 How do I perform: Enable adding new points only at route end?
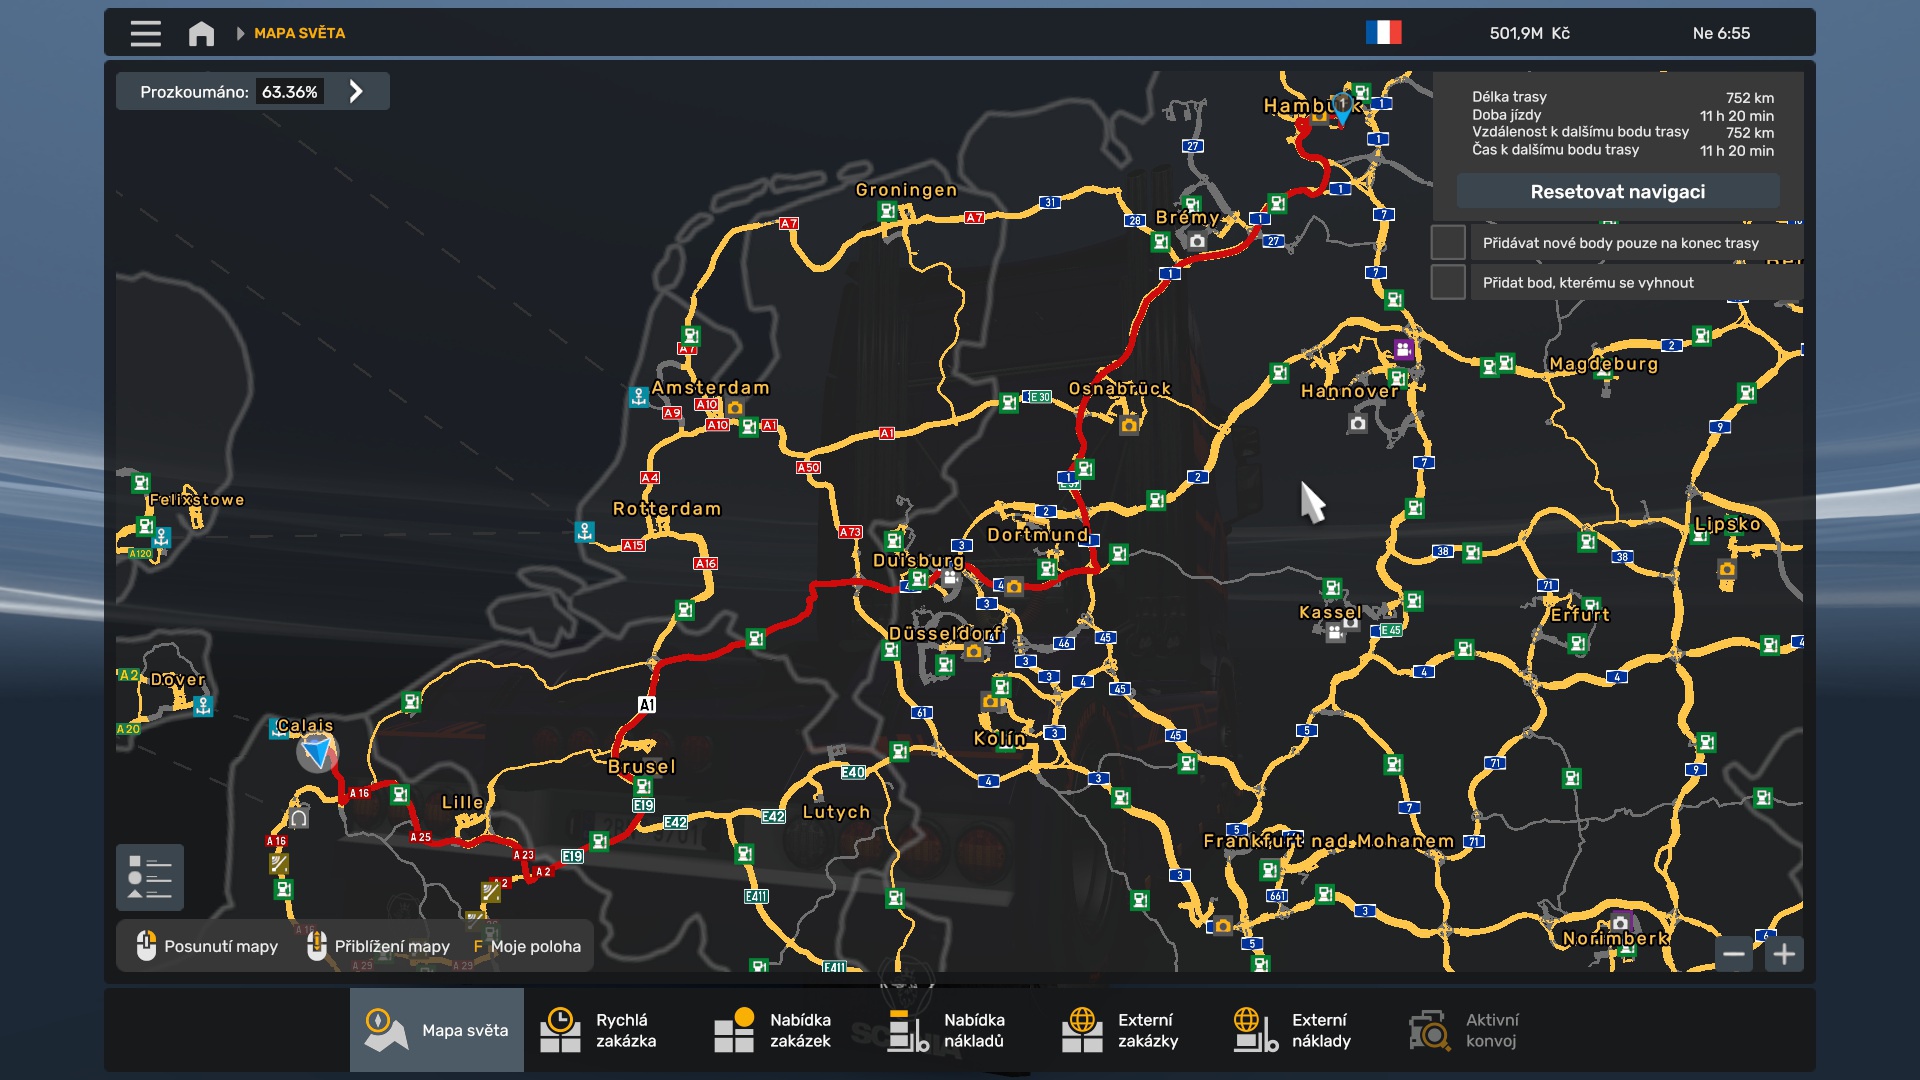coord(1447,243)
